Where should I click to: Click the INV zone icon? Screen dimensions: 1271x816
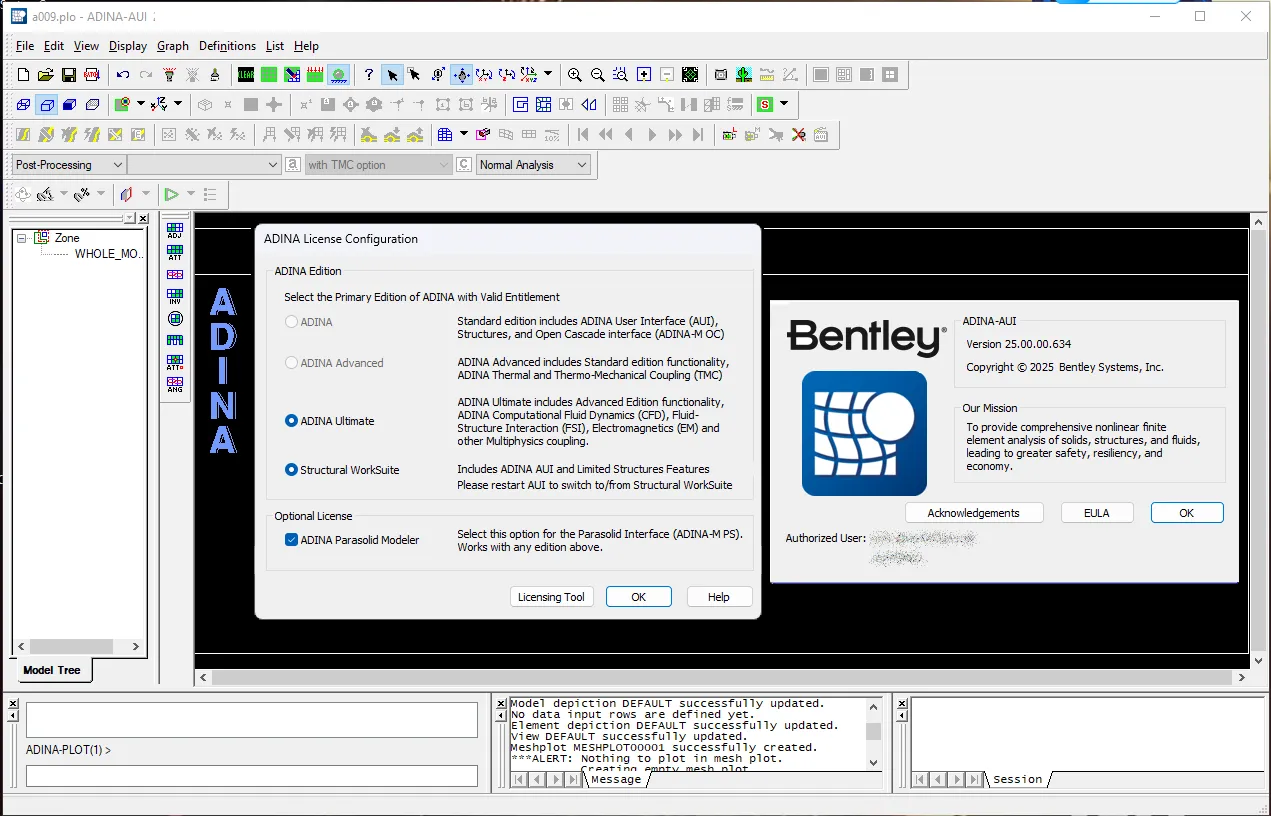[x=175, y=296]
